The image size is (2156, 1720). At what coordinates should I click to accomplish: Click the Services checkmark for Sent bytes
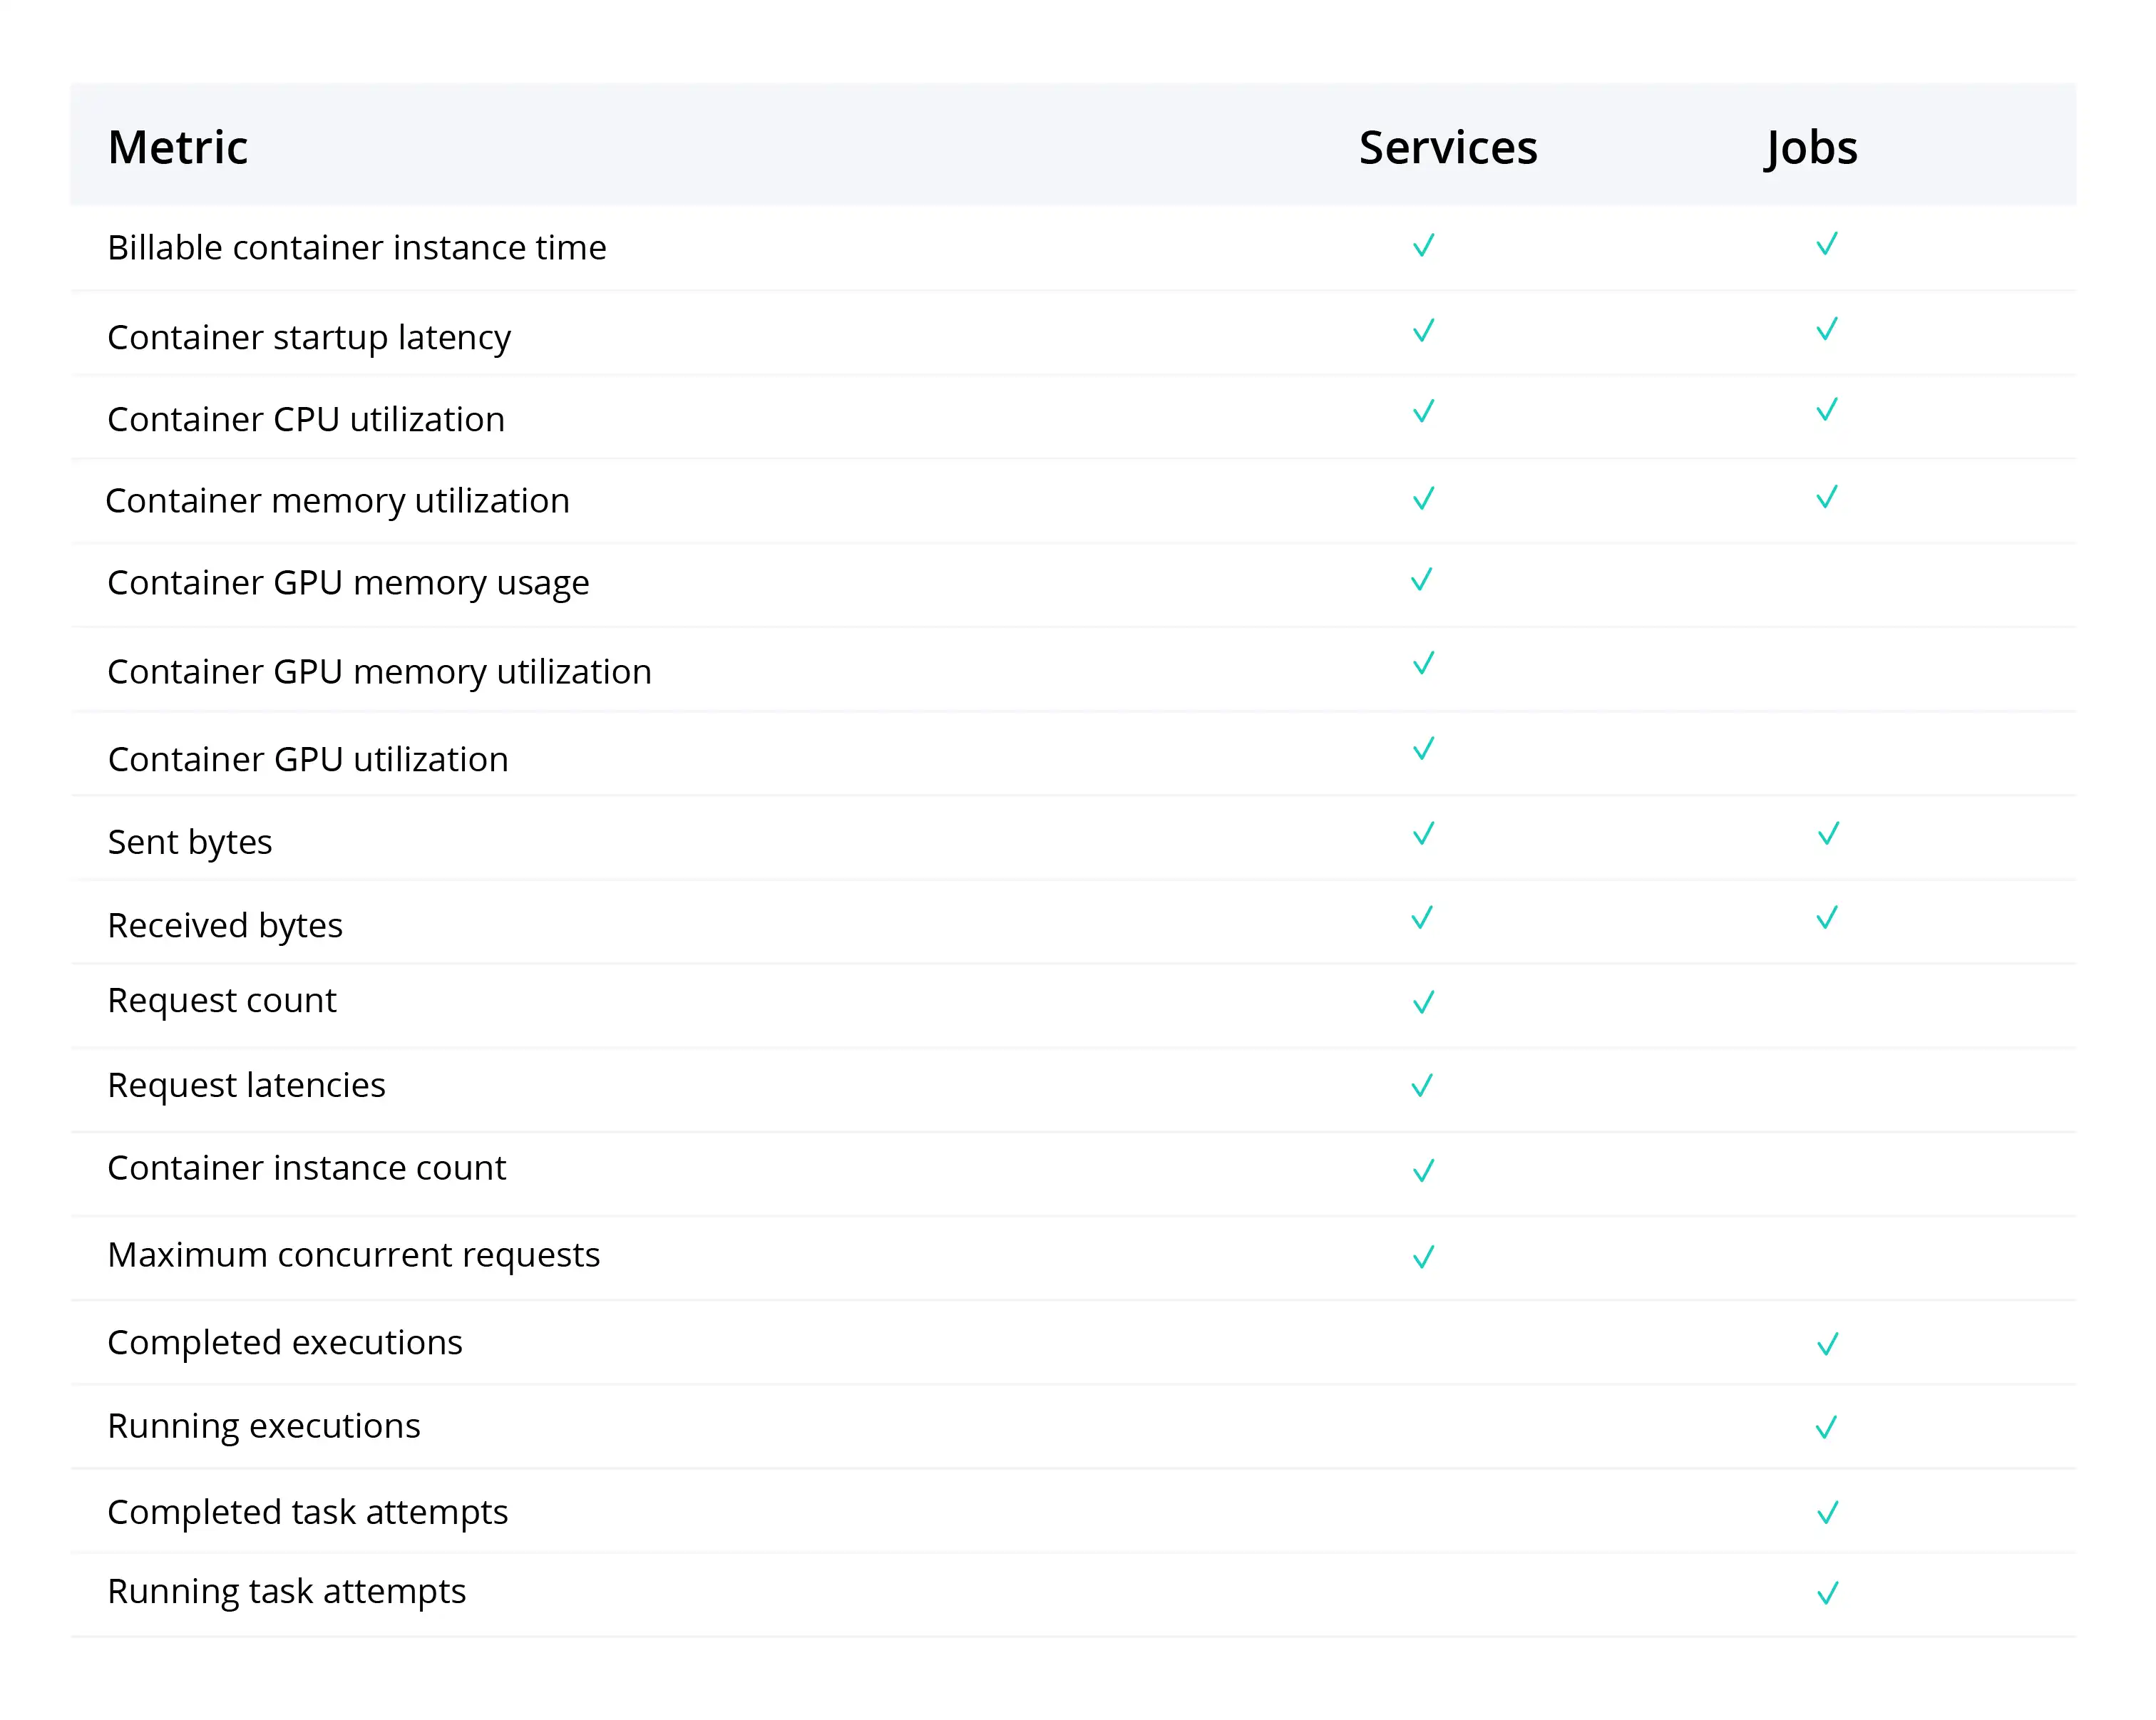pos(1424,834)
